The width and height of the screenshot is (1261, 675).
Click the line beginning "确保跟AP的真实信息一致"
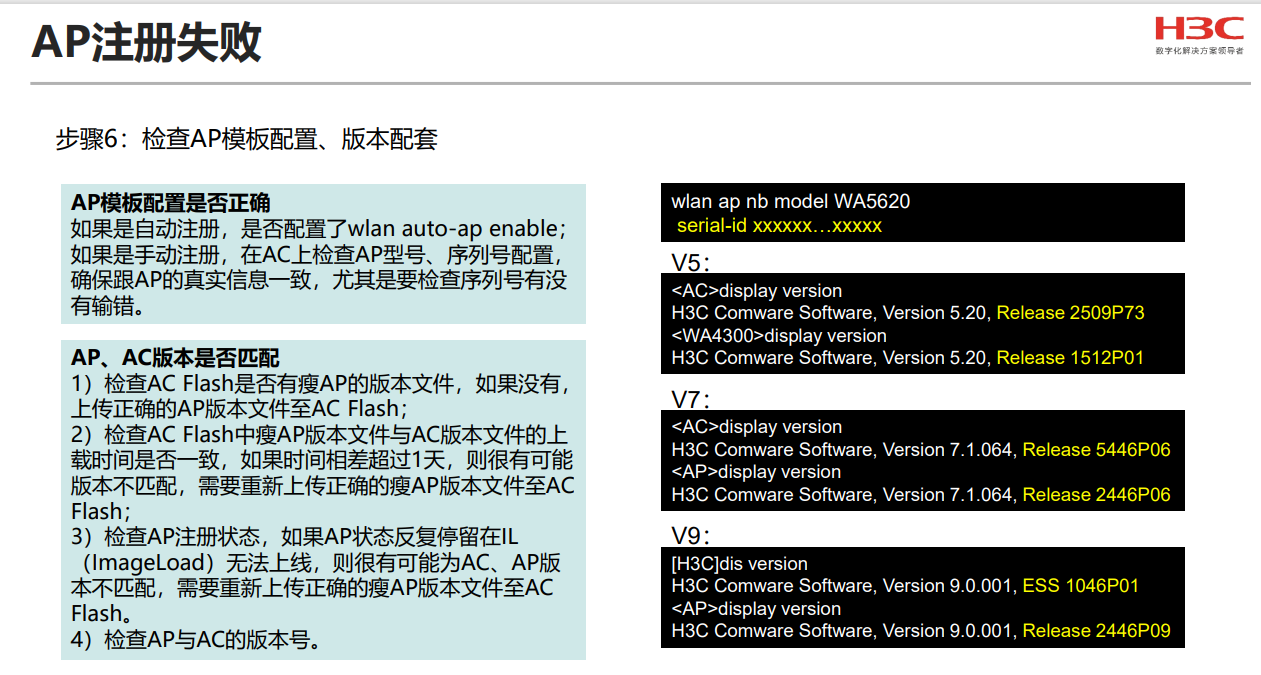(319, 280)
